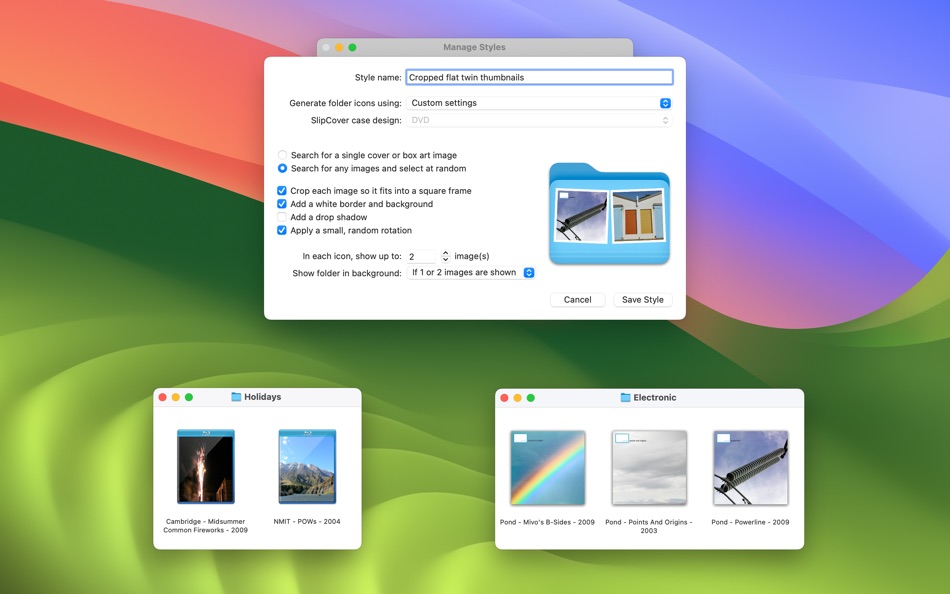Screen dimensions: 950x594
Task: Select Cambridge Midsummer Common Fireworks icon
Action: (x=205, y=467)
